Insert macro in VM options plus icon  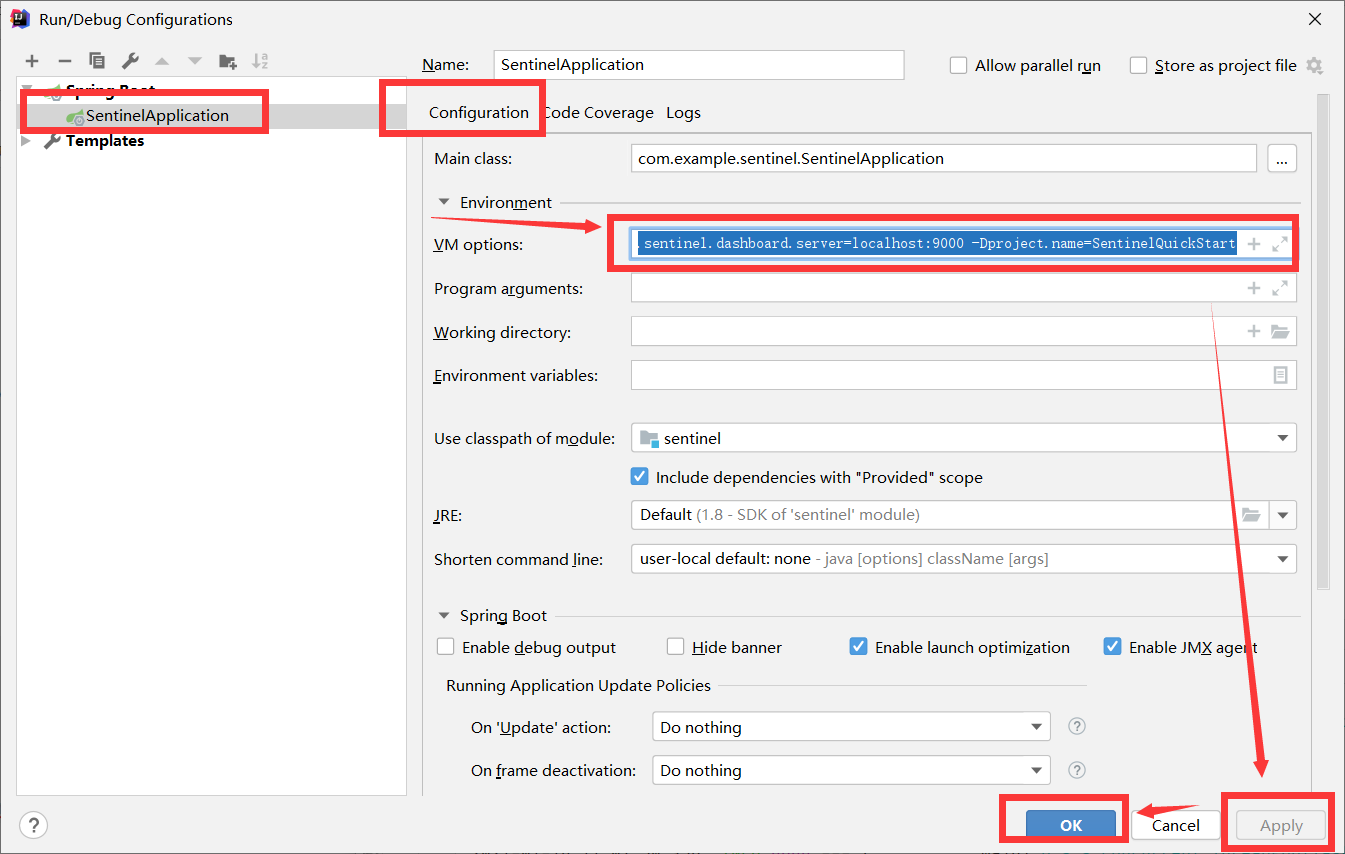coord(1254,244)
